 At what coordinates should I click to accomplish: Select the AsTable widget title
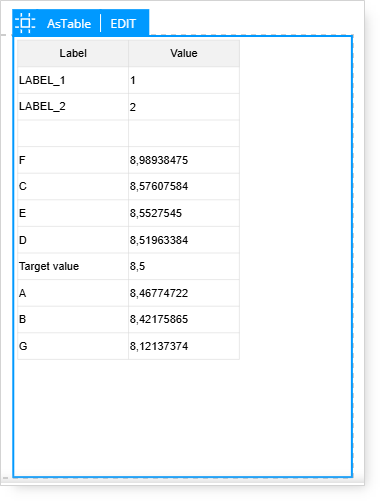click(69, 24)
